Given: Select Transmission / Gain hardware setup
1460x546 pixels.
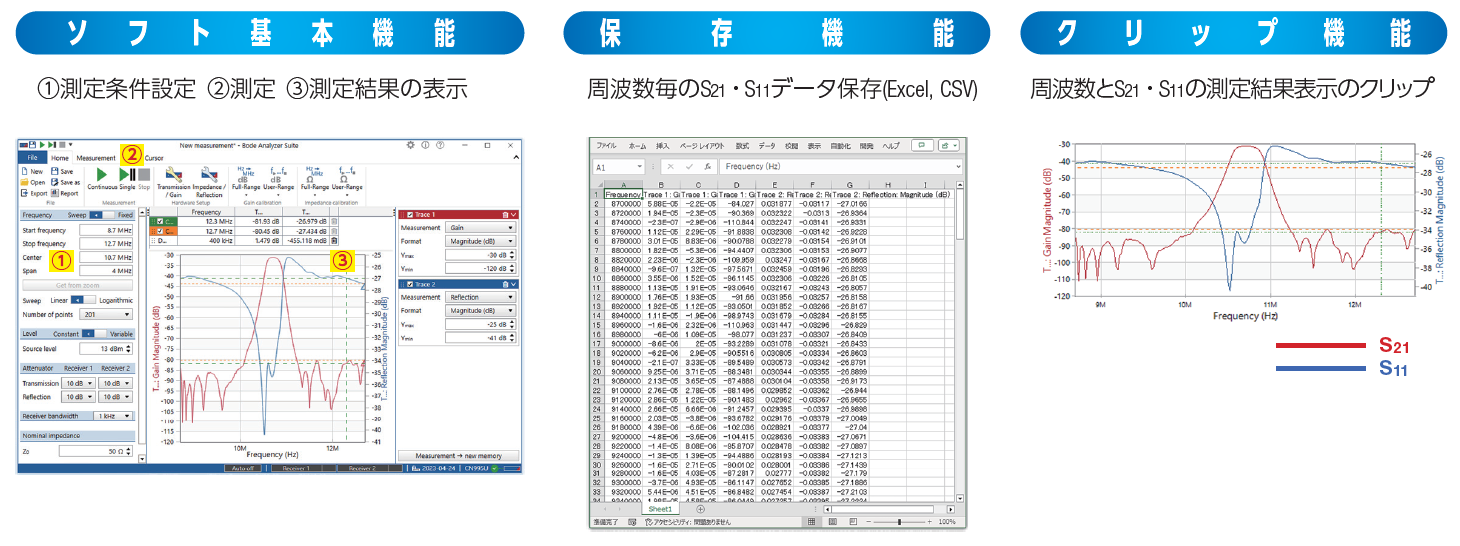Looking at the screenshot, I should (x=174, y=181).
